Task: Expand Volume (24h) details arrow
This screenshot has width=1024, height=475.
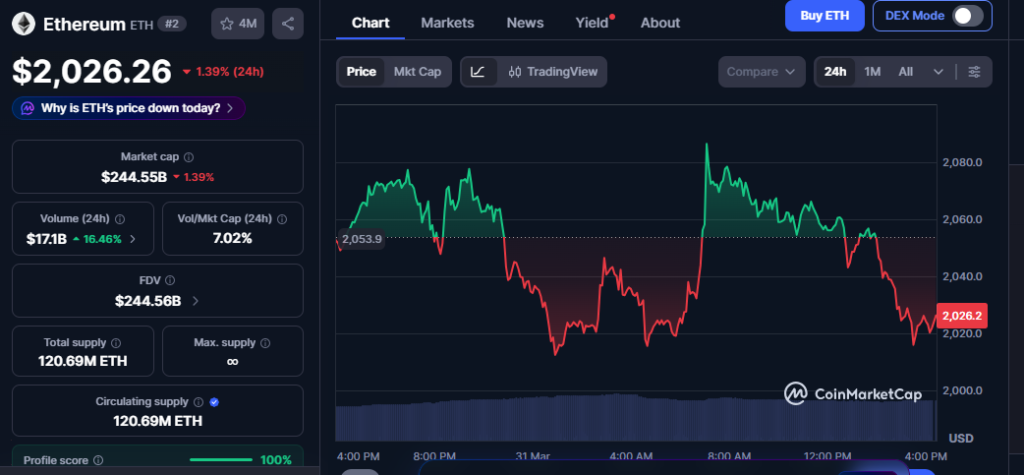Action: tap(133, 239)
